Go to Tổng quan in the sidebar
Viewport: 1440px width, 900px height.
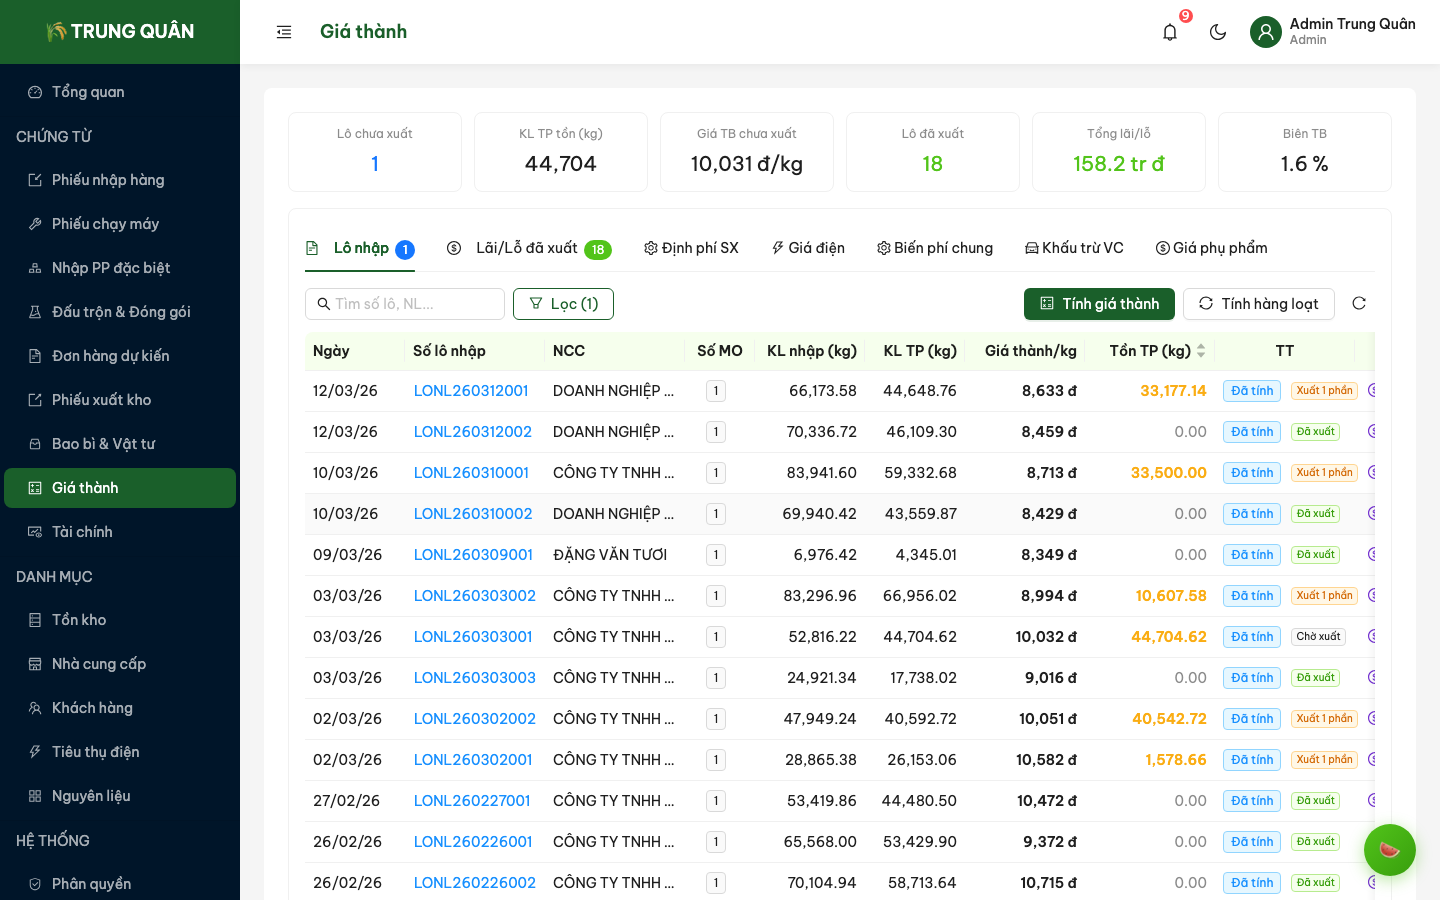point(88,92)
